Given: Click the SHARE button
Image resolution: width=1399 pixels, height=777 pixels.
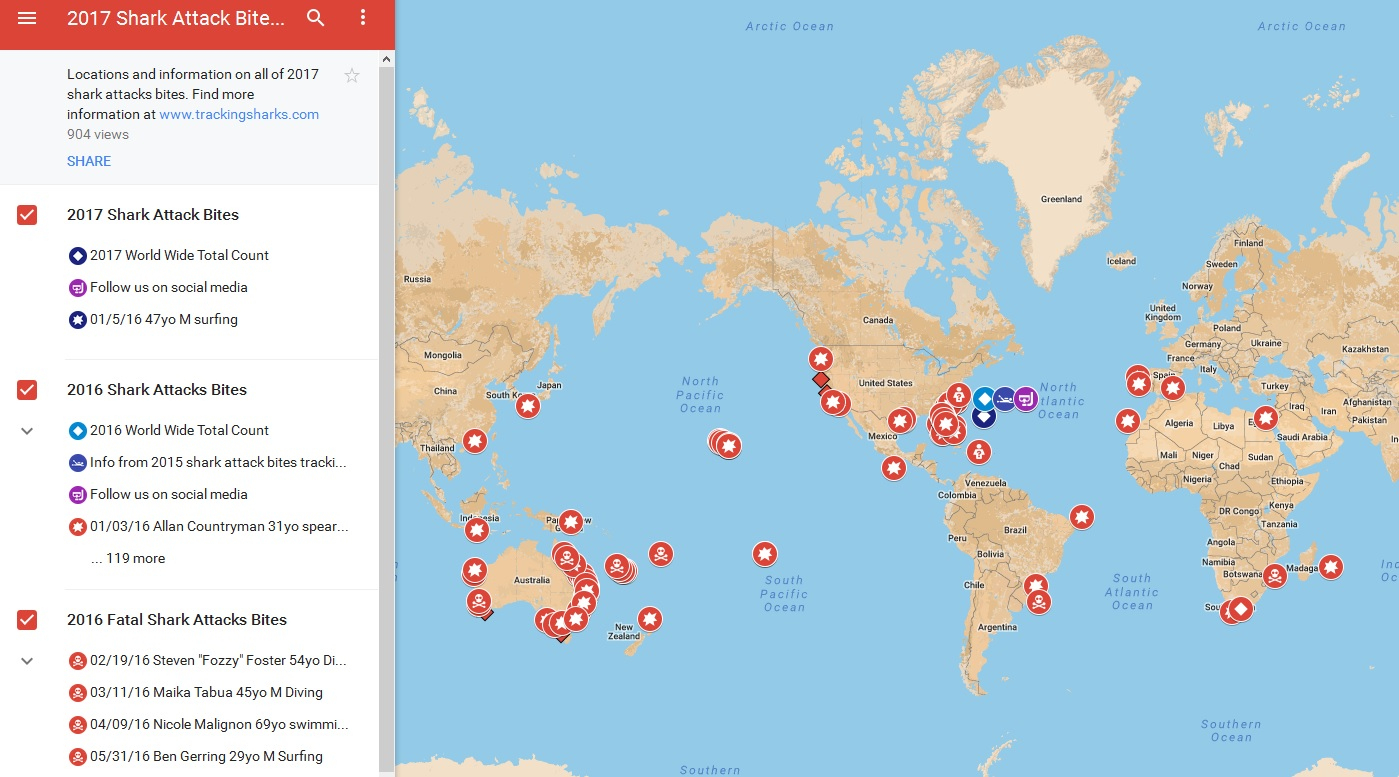Looking at the screenshot, I should [x=89, y=161].
